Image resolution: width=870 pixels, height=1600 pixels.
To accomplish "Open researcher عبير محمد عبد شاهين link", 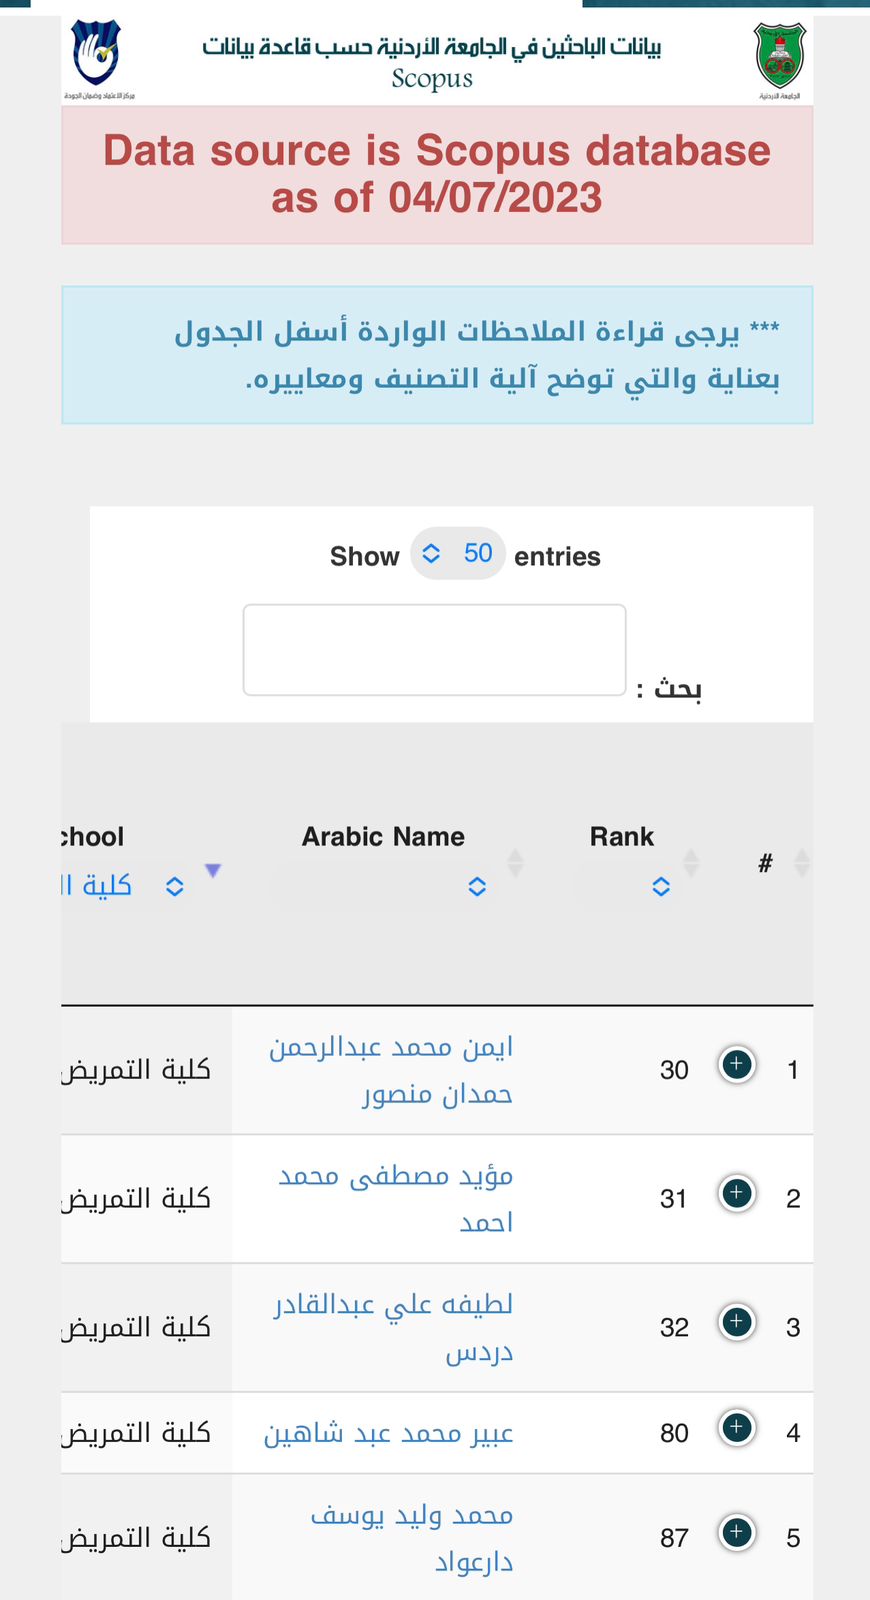I will (x=389, y=1433).
